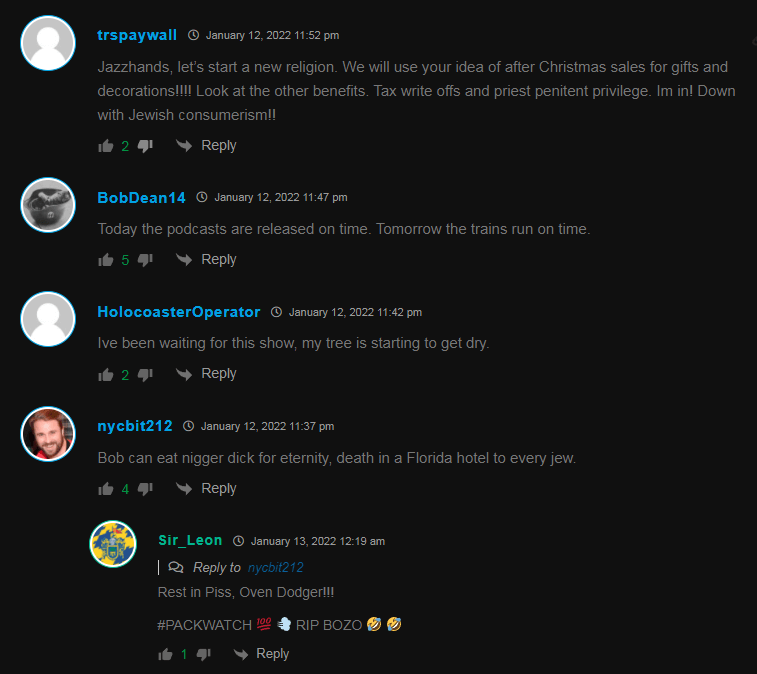Downvote HolocoasterOperator's comment
This screenshot has width=757, height=674.
tap(145, 374)
